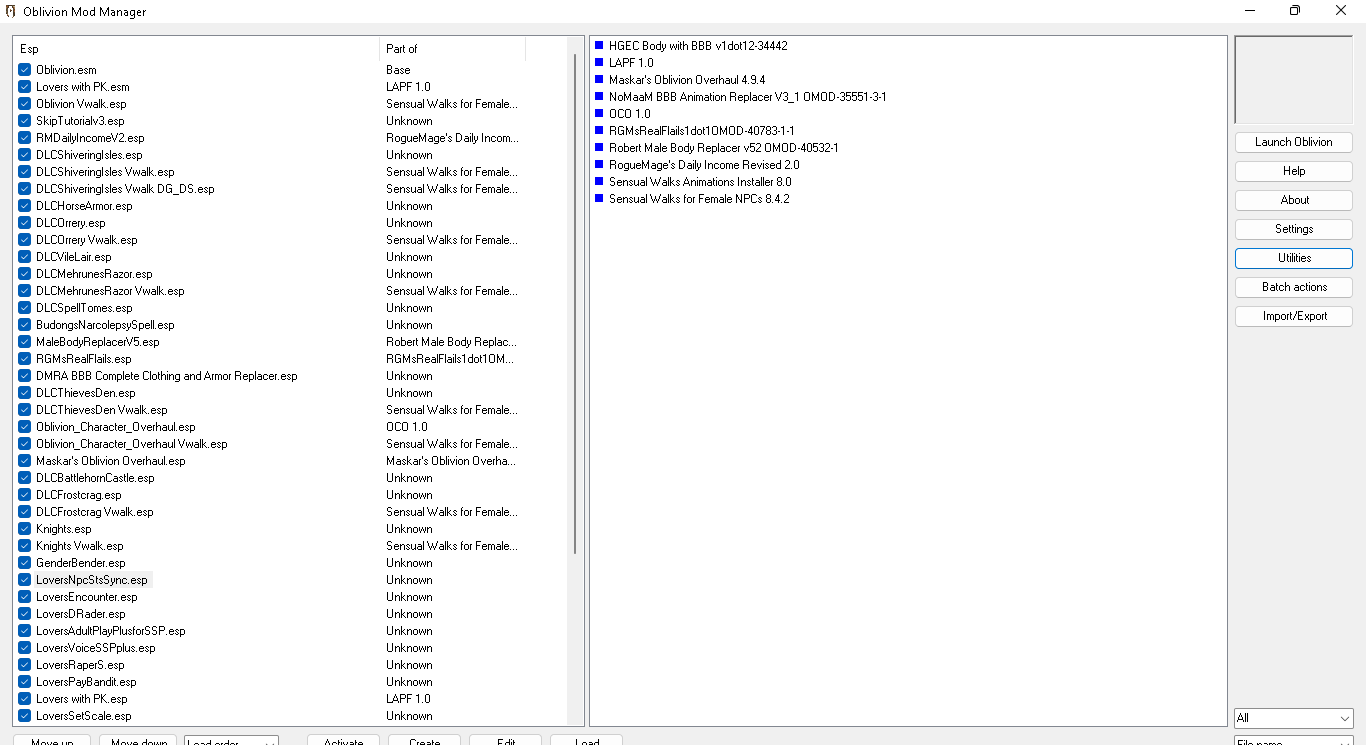The image size is (1366, 745).
Task: Select the Robert Male Body Replacer v52 OMOD entry
Action: click(x=724, y=148)
